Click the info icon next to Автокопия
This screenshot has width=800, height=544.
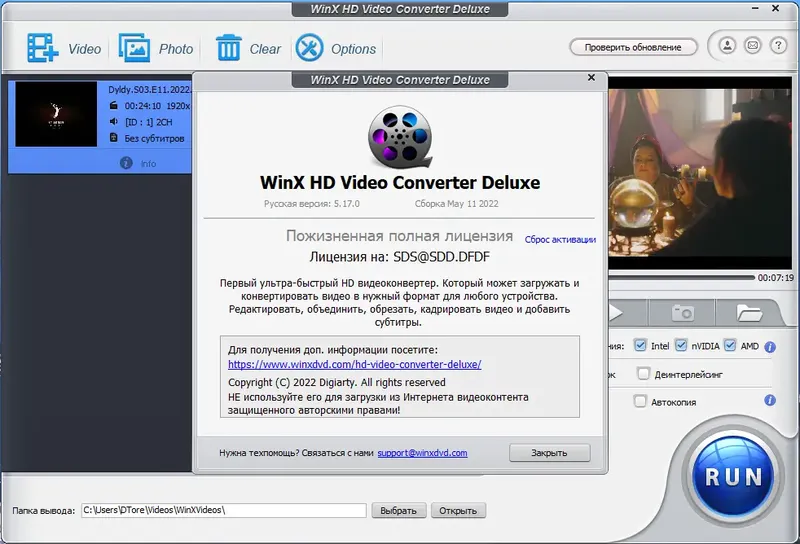(x=770, y=401)
